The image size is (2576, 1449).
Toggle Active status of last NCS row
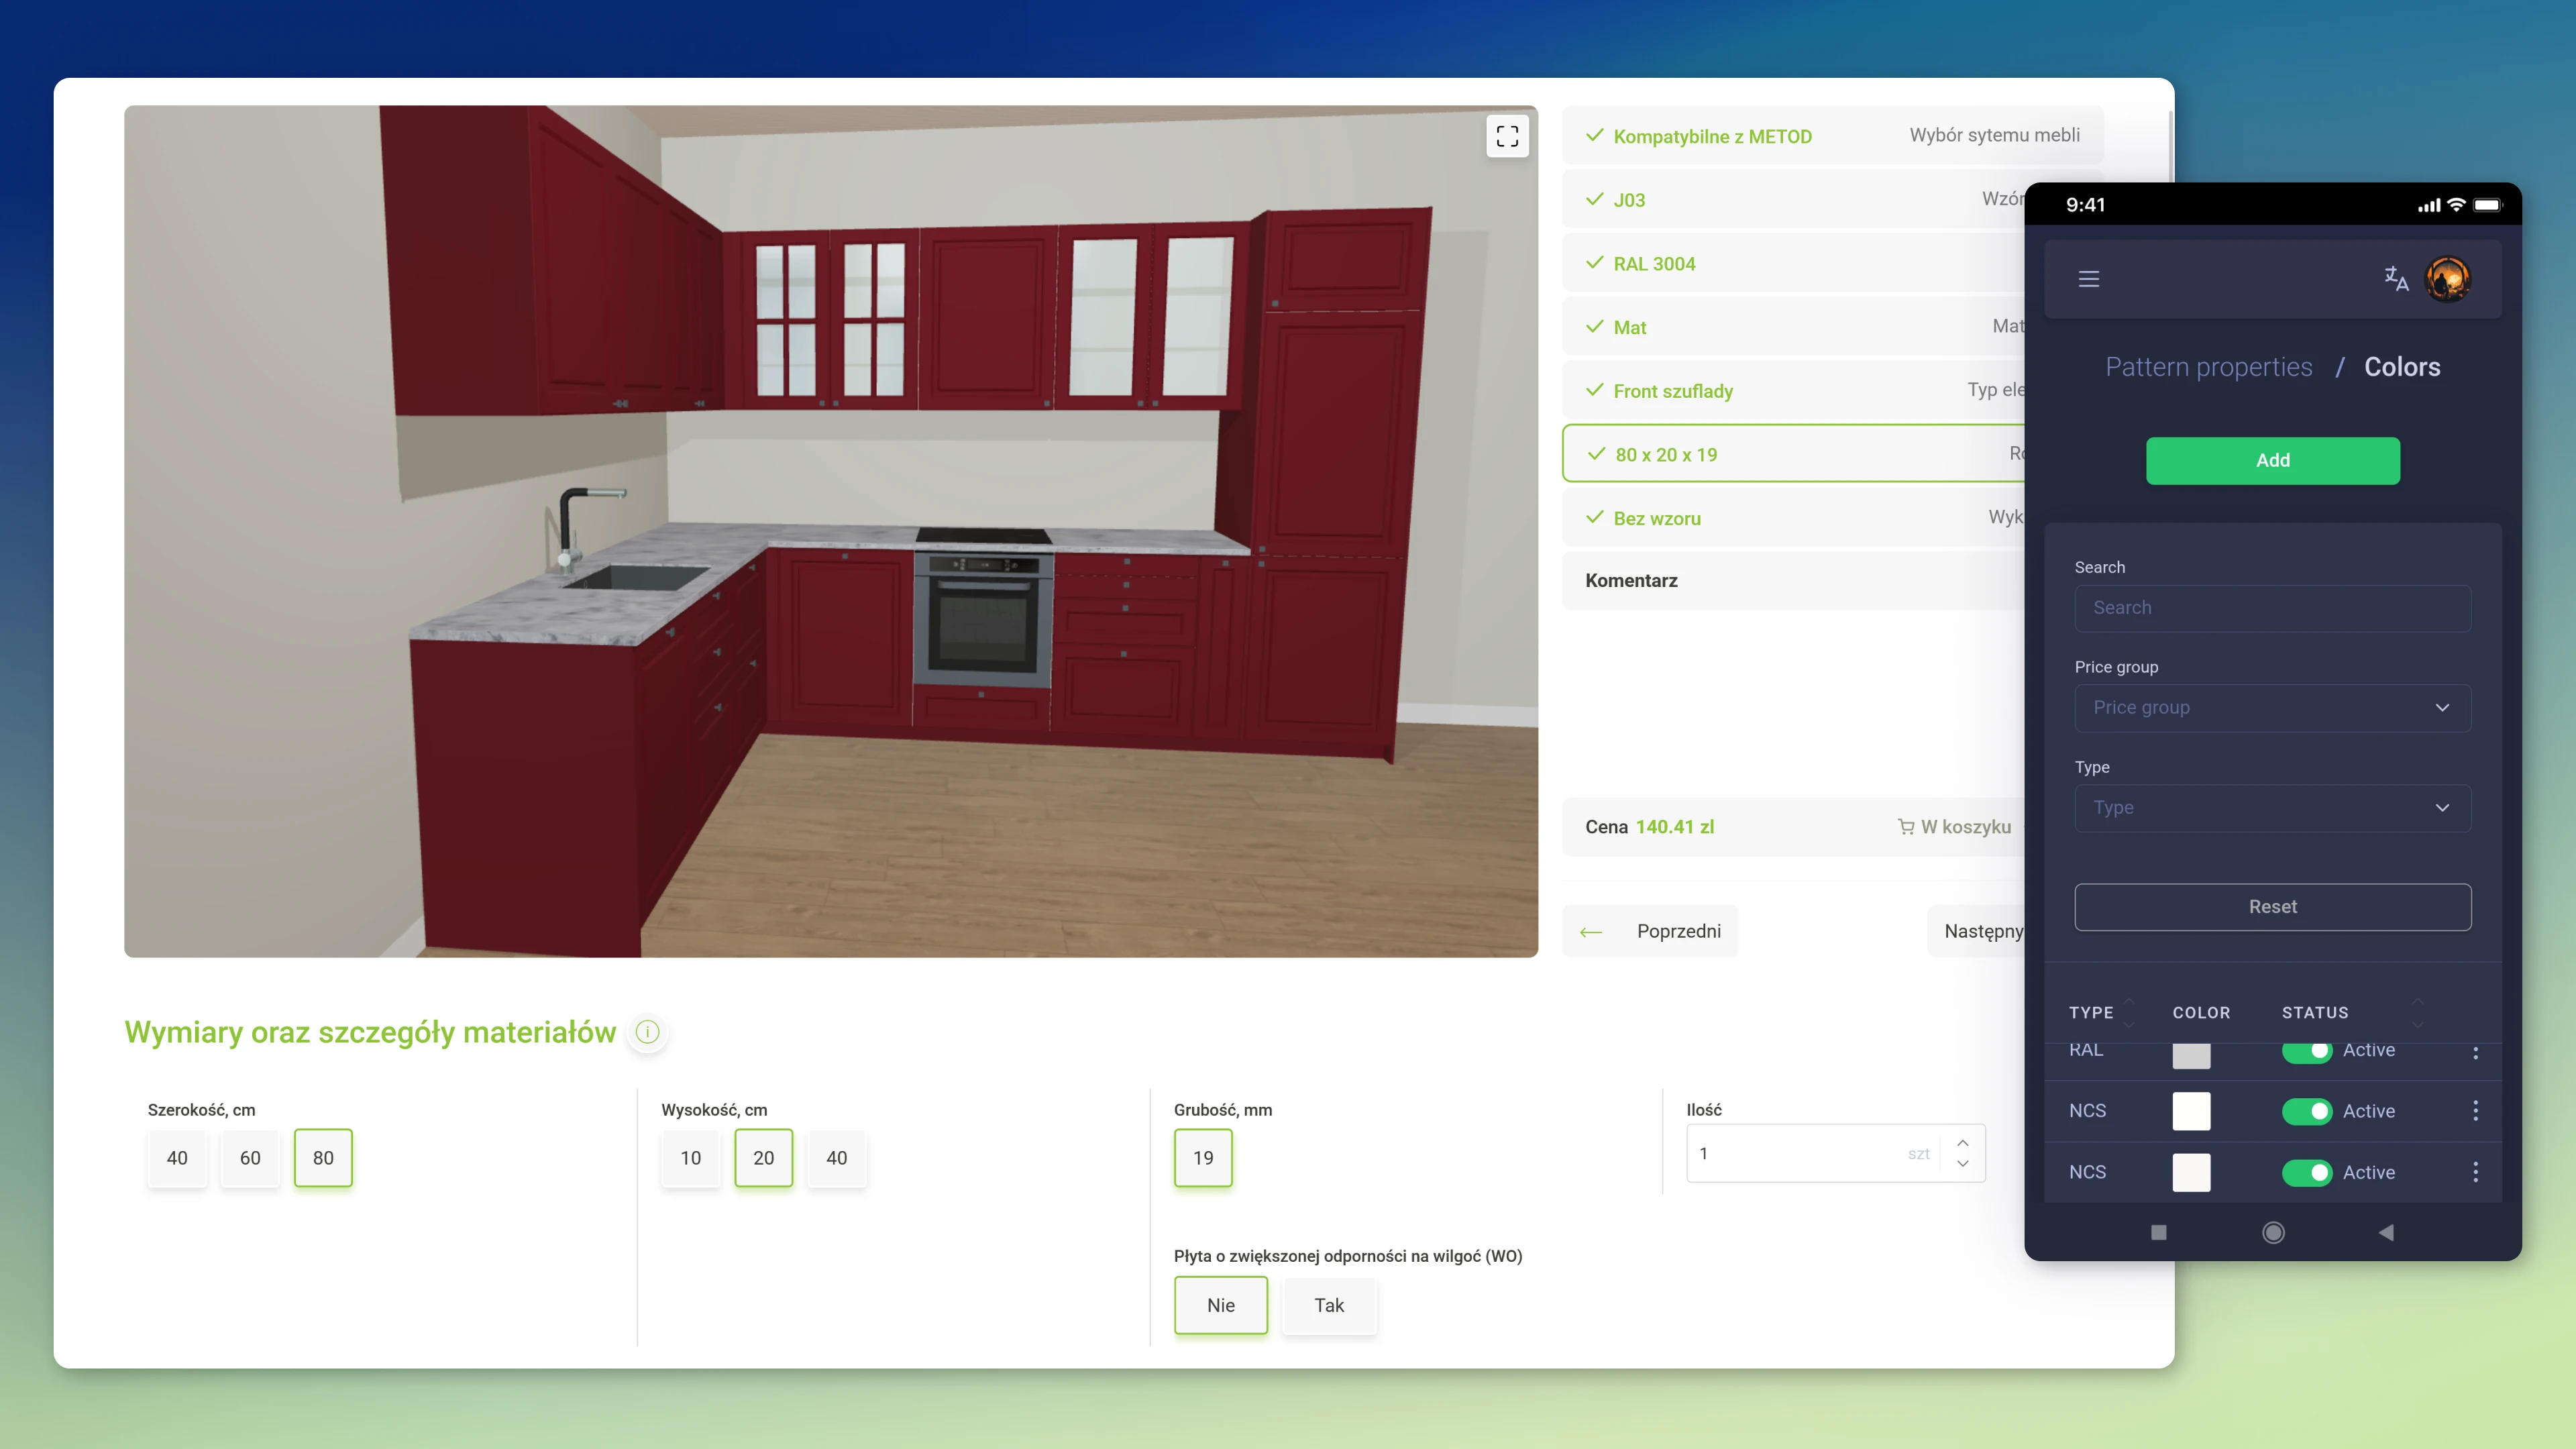coord(2306,1172)
